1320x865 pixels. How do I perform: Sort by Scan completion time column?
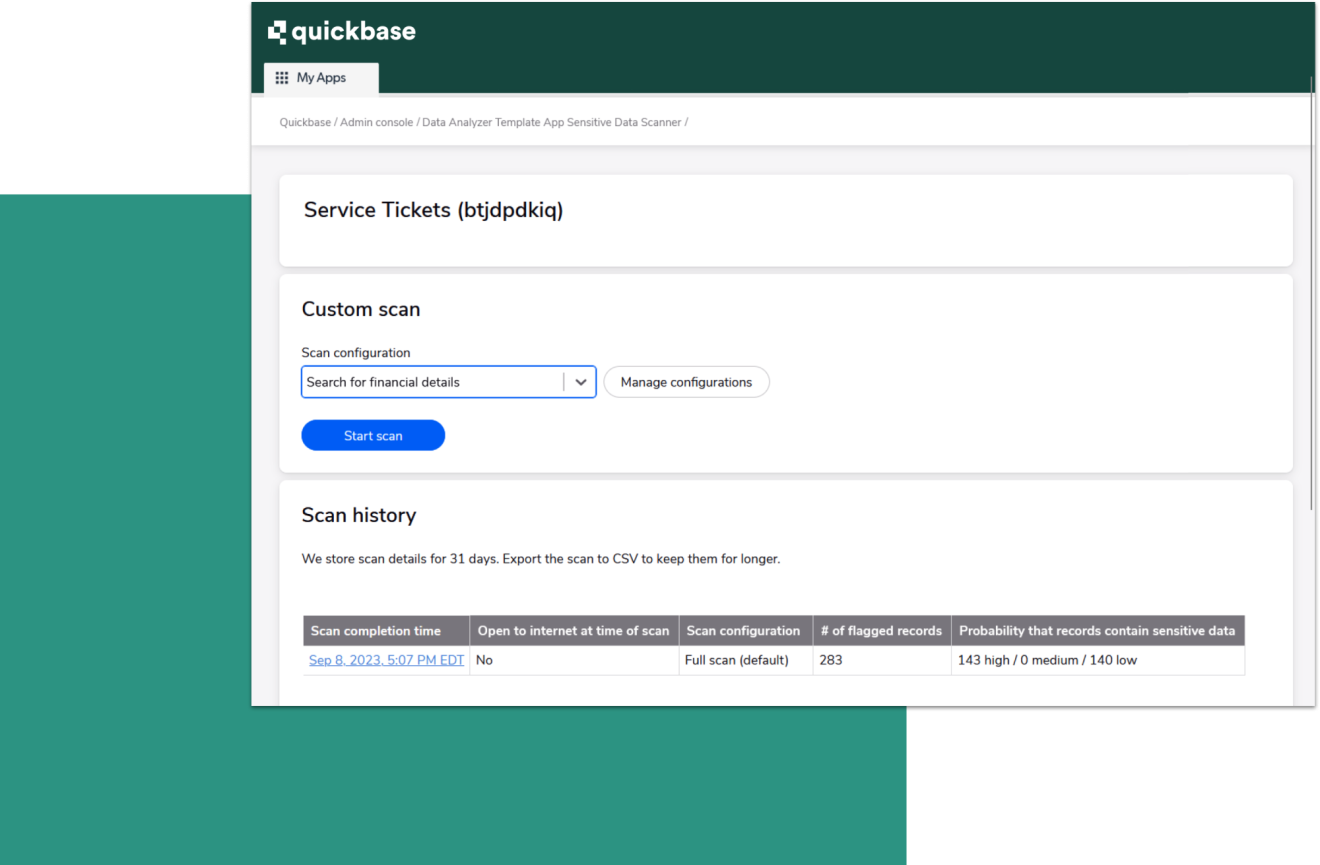pyautogui.click(x=376, y=630)
